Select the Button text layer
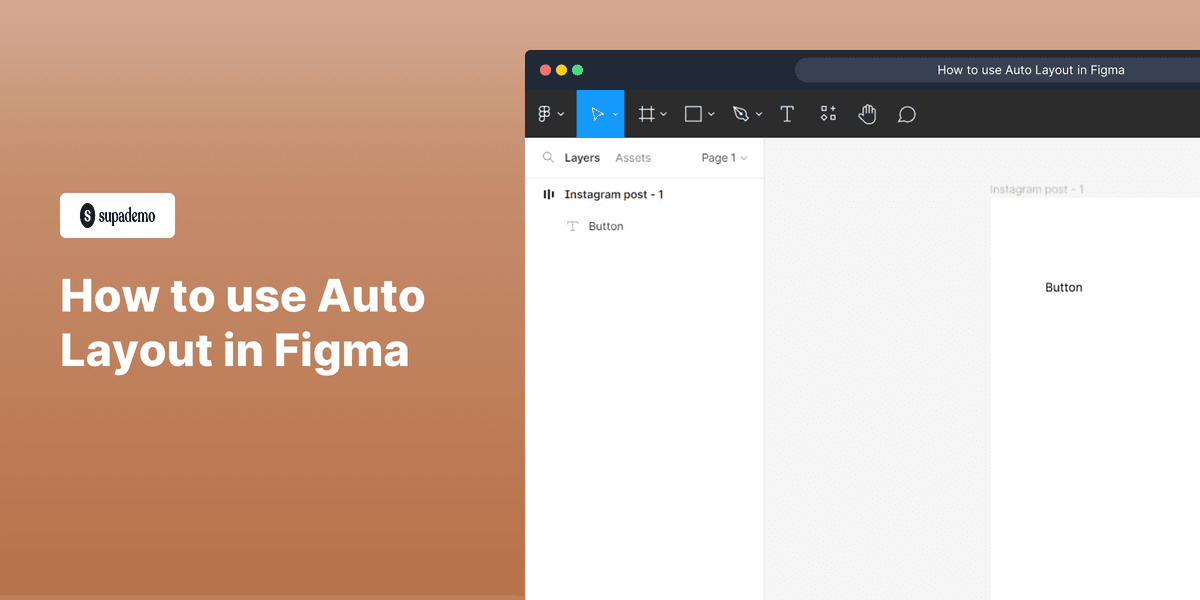 (x=604, y=226)
